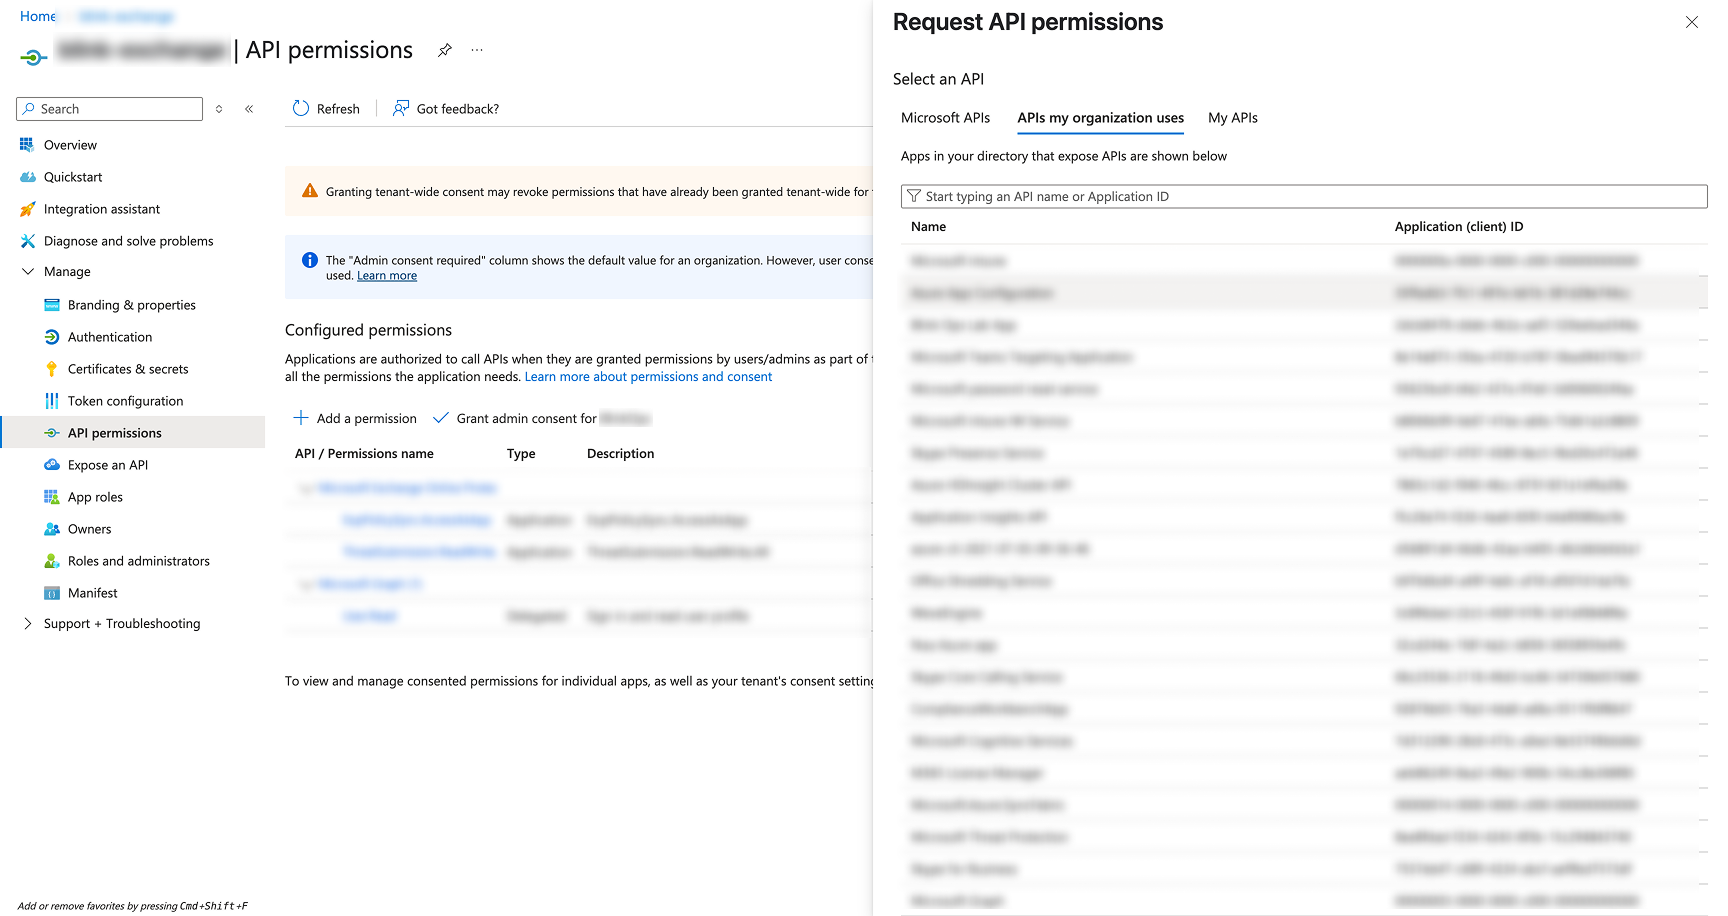
Task: Click the Certificates & secrets key icon
Action: click(x=52, y=369)
